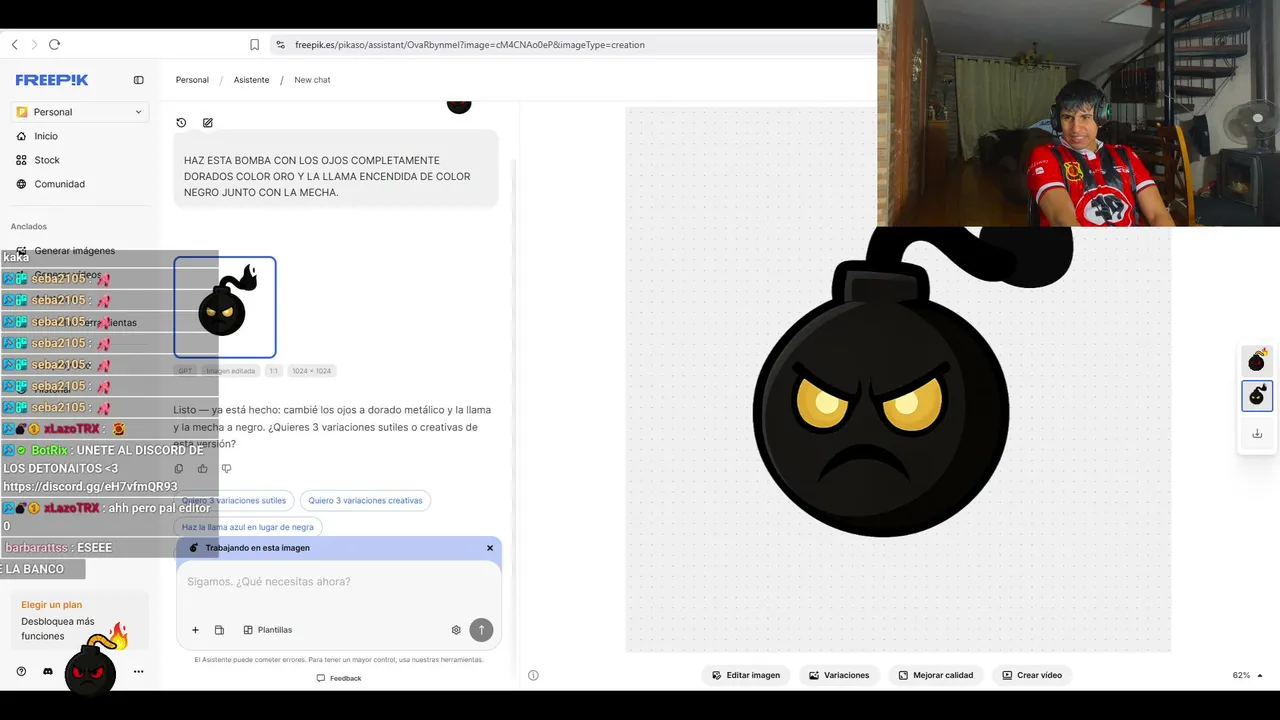Open help question mark icon

(21, 672)
